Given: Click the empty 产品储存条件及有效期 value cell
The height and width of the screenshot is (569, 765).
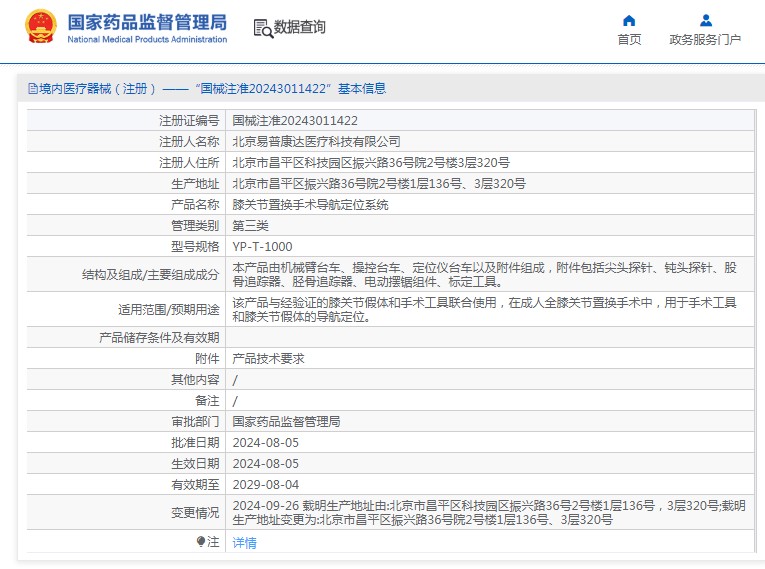Looking at the screenshot, I should point(490,337).
